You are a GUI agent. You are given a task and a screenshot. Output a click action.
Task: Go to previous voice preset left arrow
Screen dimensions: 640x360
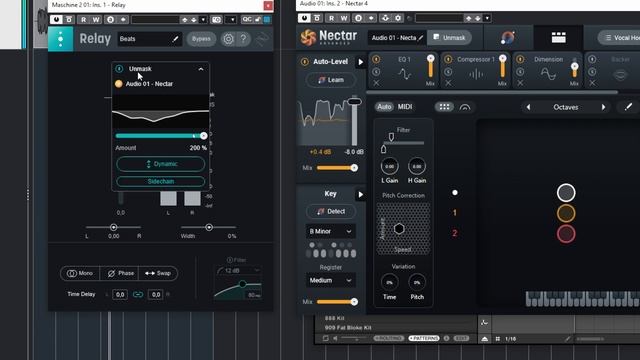[x=528, y=107]
